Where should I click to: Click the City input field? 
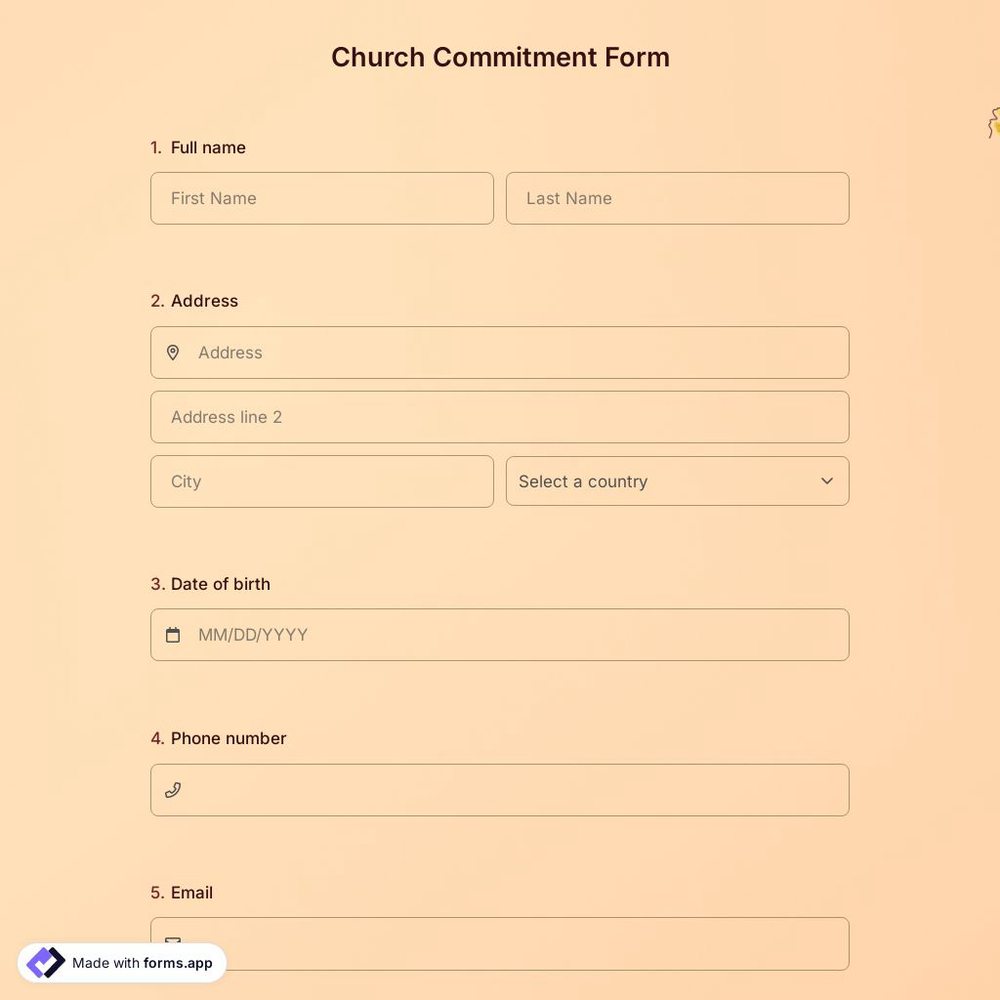(321, 481)
